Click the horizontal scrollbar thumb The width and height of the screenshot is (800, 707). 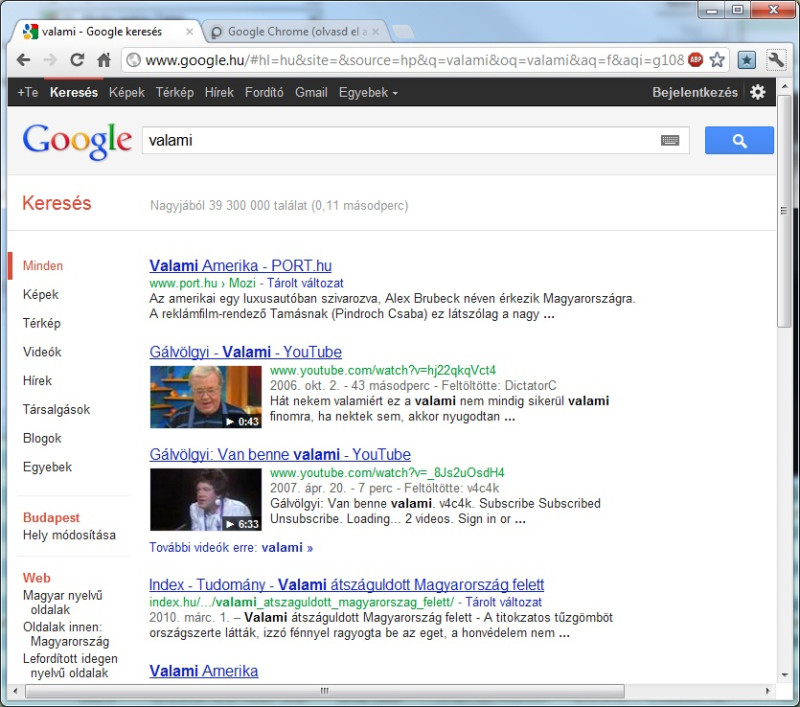(x=324, y=691)
